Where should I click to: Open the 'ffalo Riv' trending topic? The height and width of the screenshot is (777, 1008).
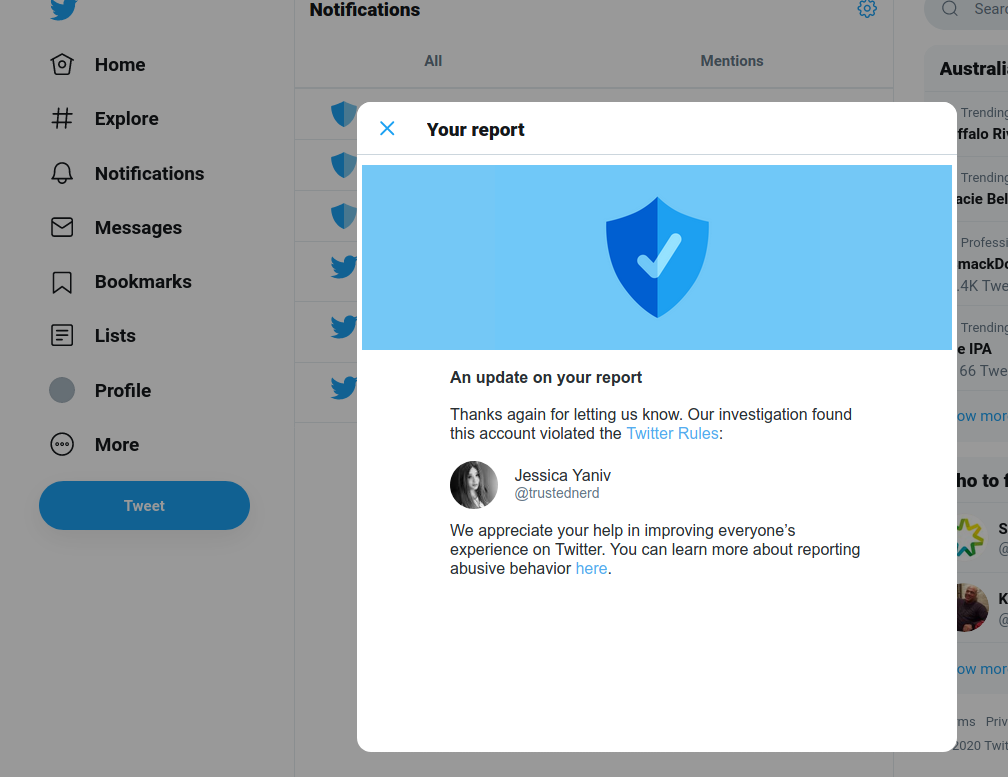tap(982, 134)
